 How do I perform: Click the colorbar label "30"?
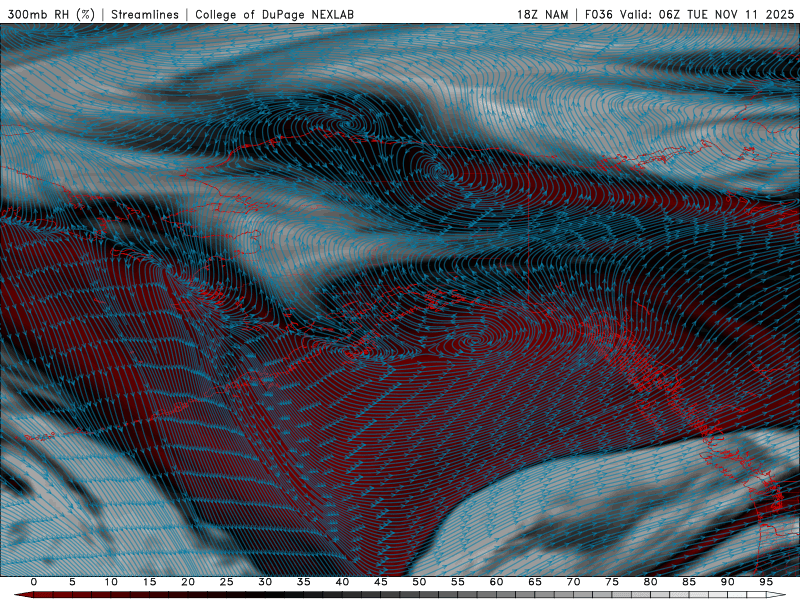tap(265, 582)
